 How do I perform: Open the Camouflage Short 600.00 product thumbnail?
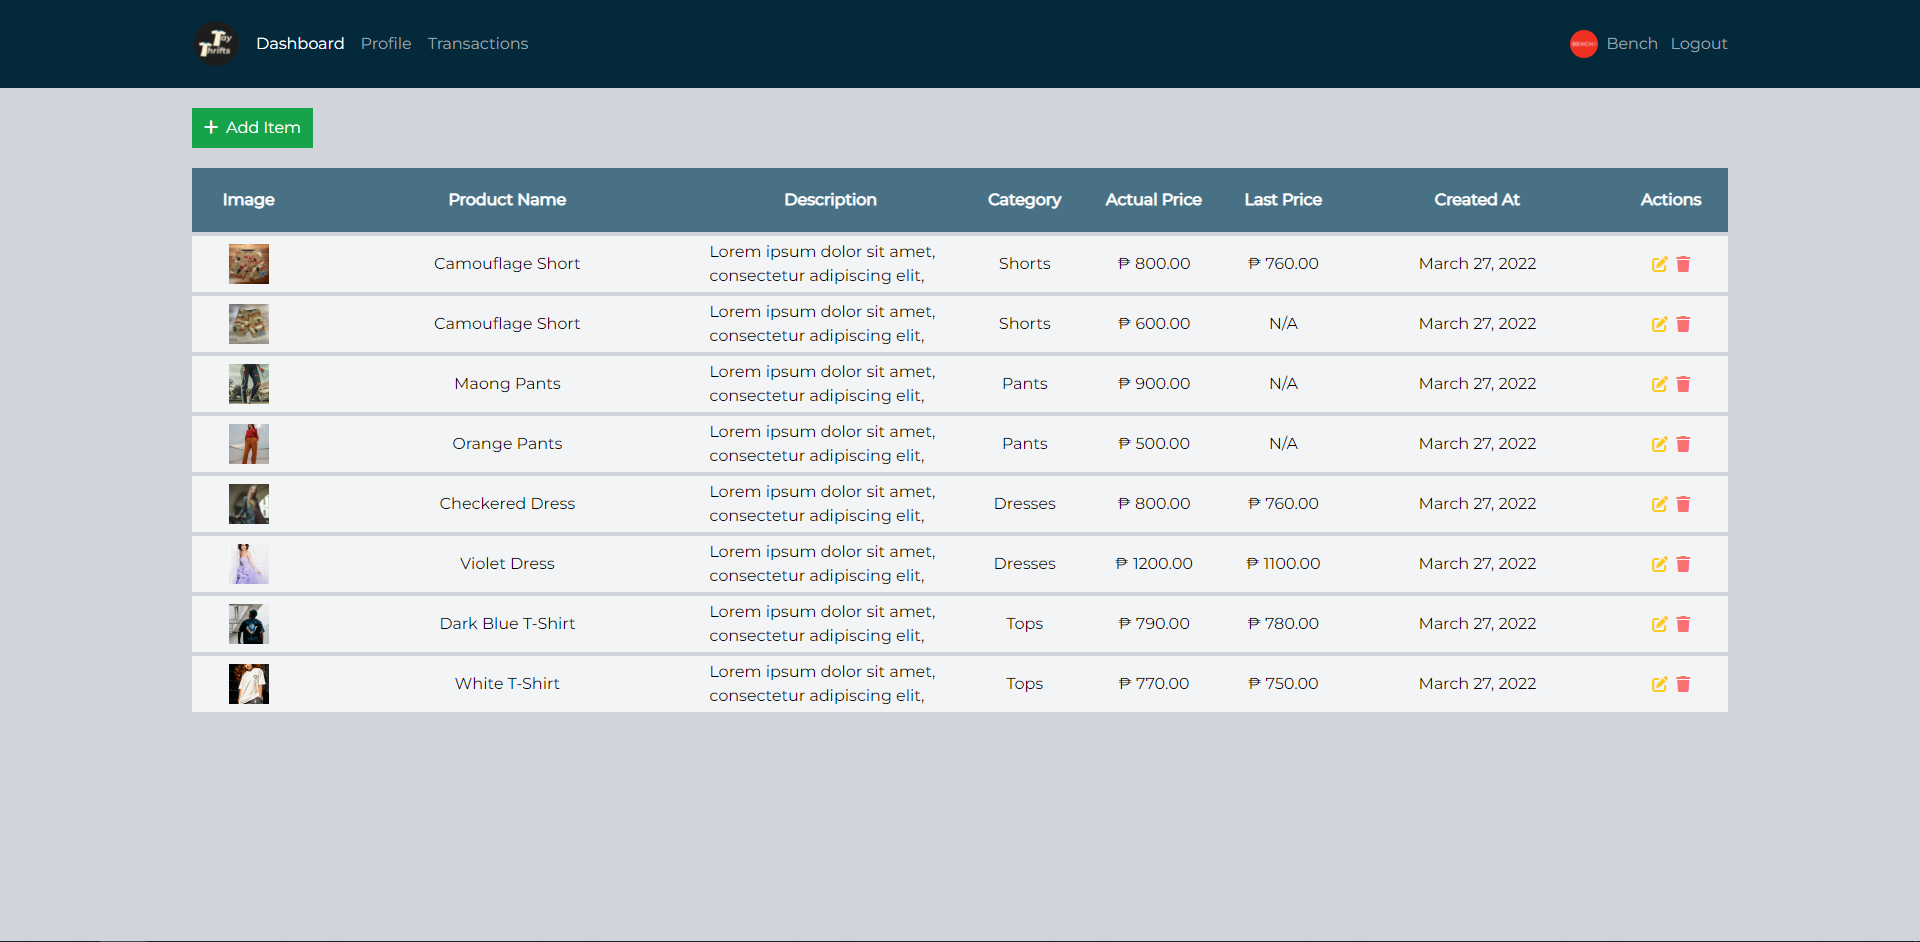click(x=249, y=324)
